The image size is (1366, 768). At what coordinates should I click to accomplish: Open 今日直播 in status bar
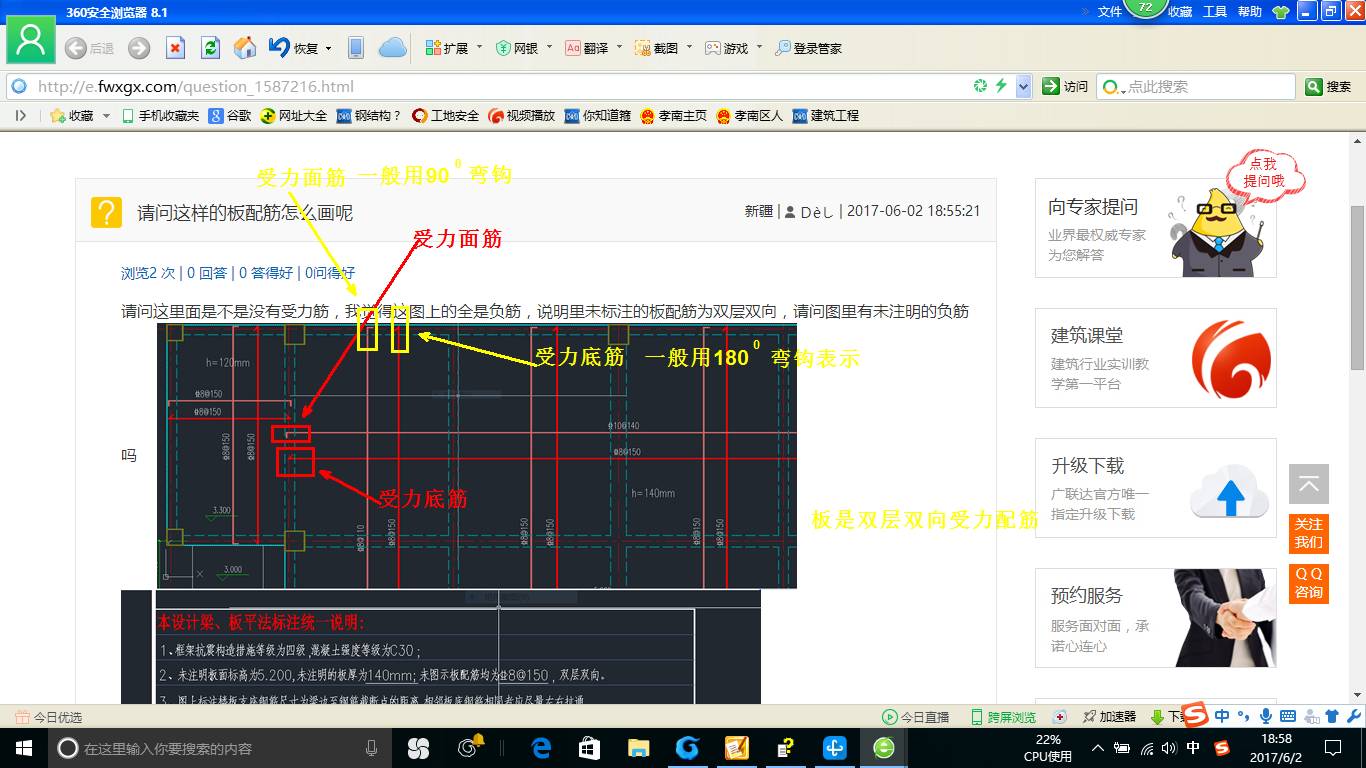coord(915,717)
